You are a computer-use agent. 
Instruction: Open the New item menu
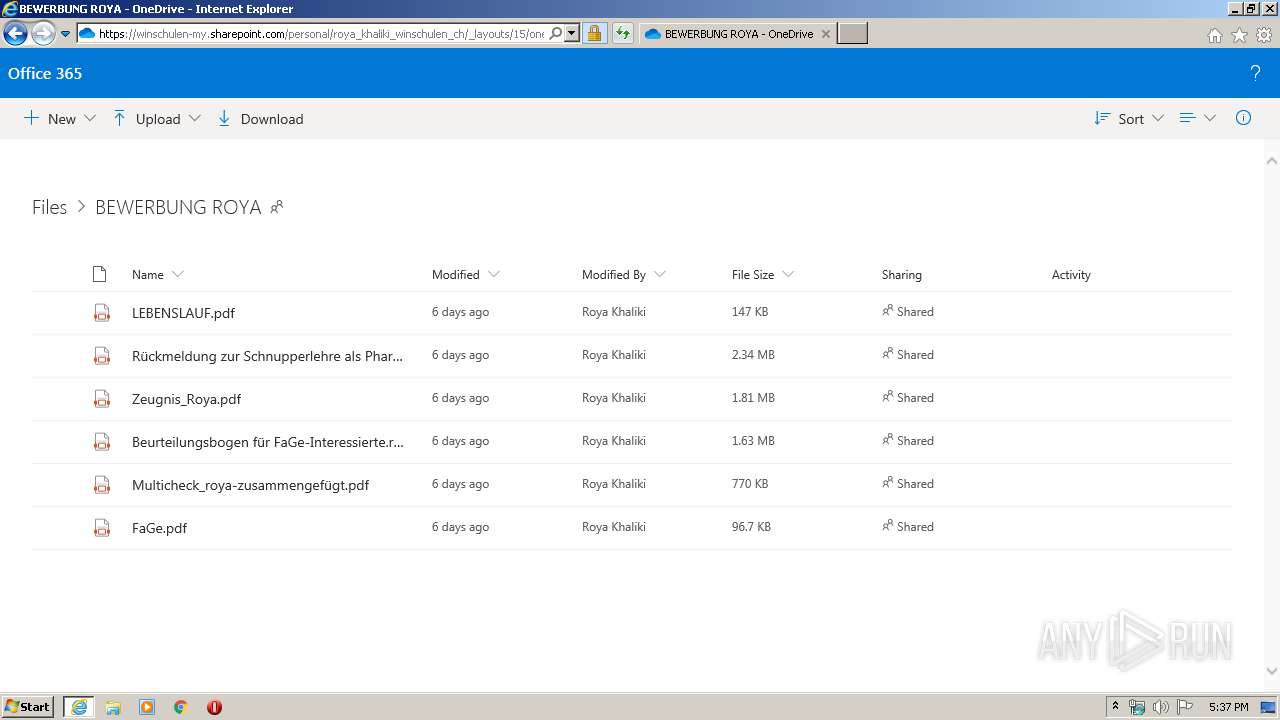point(60,118)
